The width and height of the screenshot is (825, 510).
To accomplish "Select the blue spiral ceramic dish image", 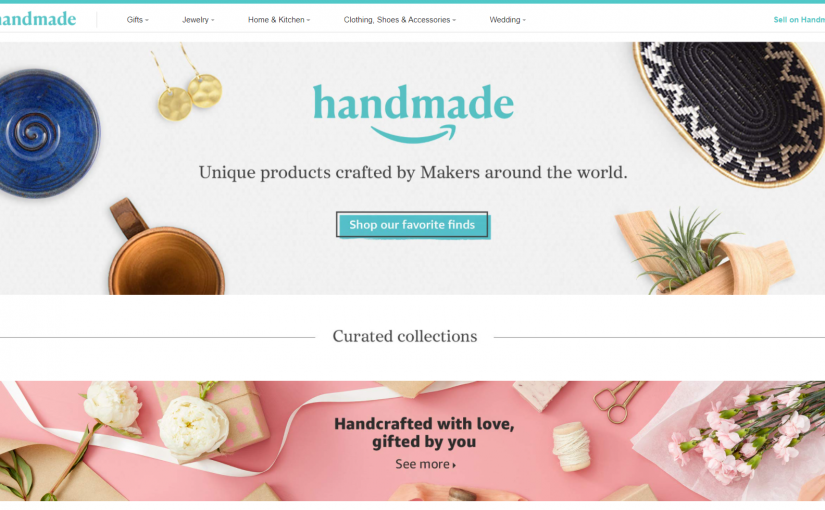I will (48, 133).
